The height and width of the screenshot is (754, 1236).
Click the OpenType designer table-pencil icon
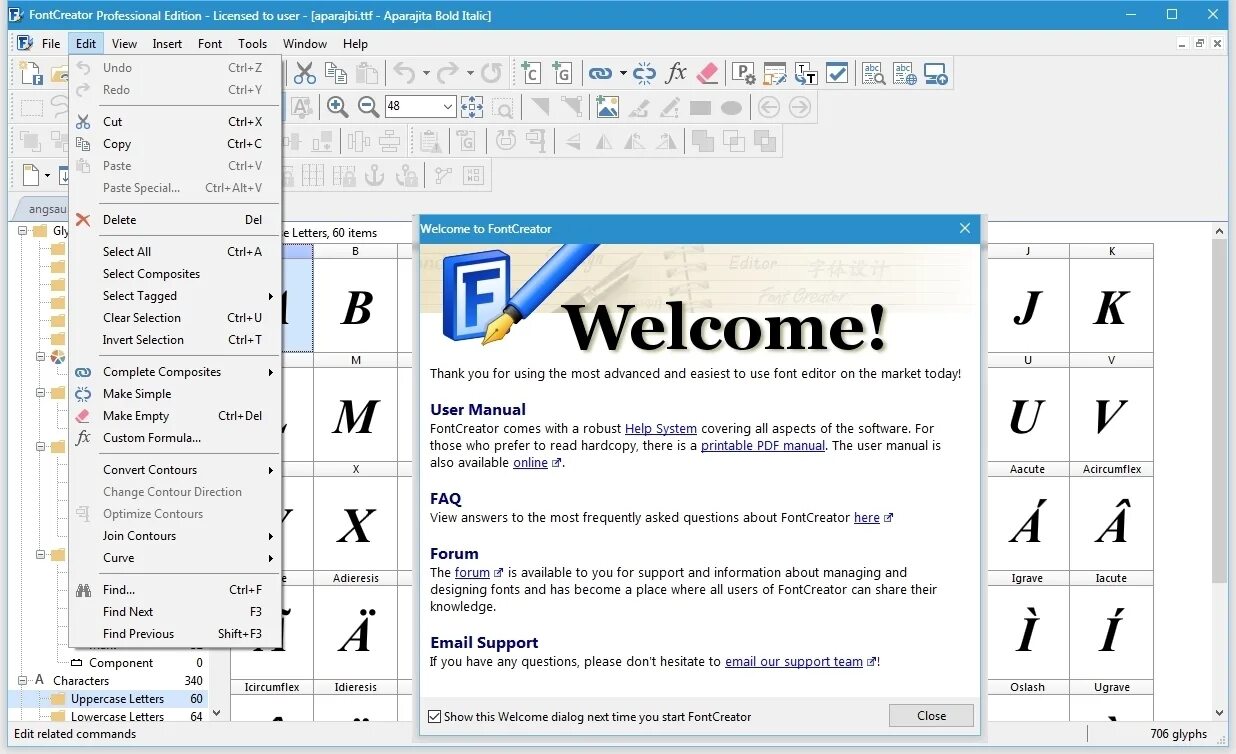[x=775, y=73]
